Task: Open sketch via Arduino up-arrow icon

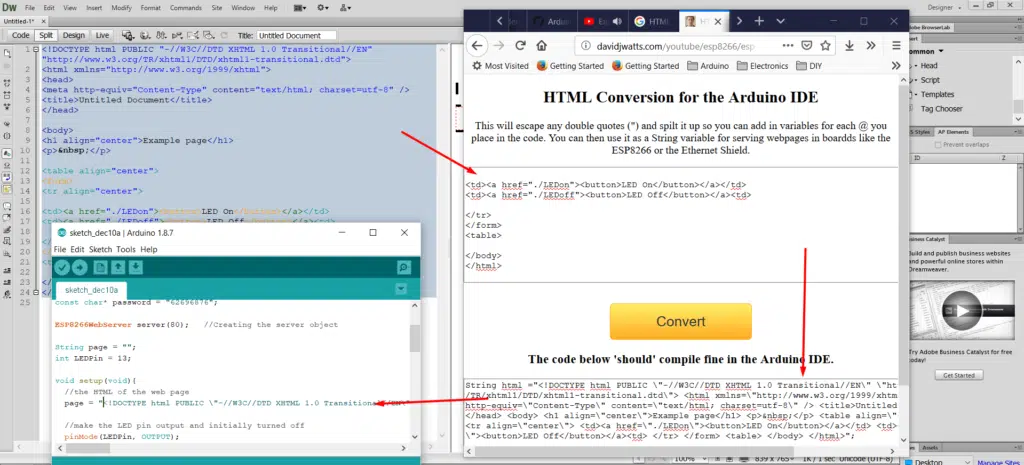Action: (118, 267)
